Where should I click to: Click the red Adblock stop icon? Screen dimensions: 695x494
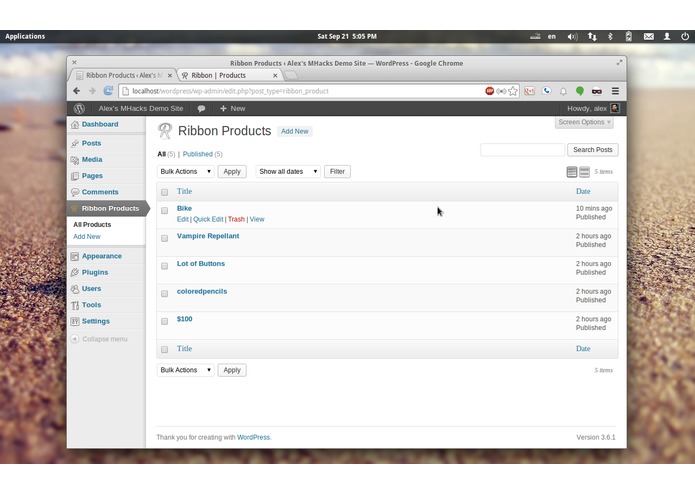tap(489, 91)
